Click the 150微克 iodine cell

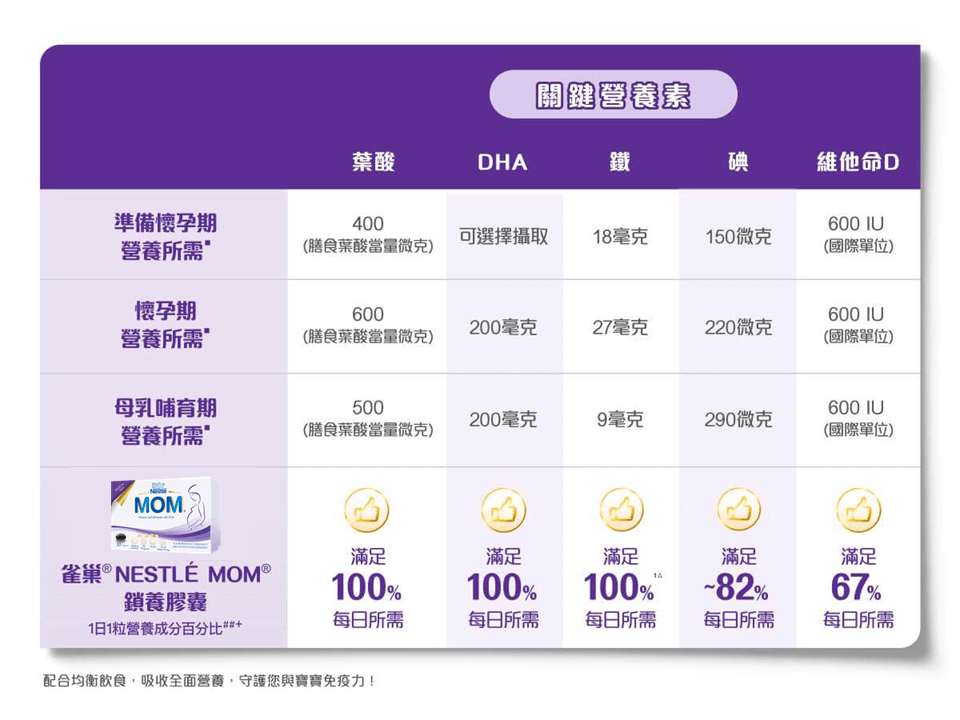(x=738, y=236)
